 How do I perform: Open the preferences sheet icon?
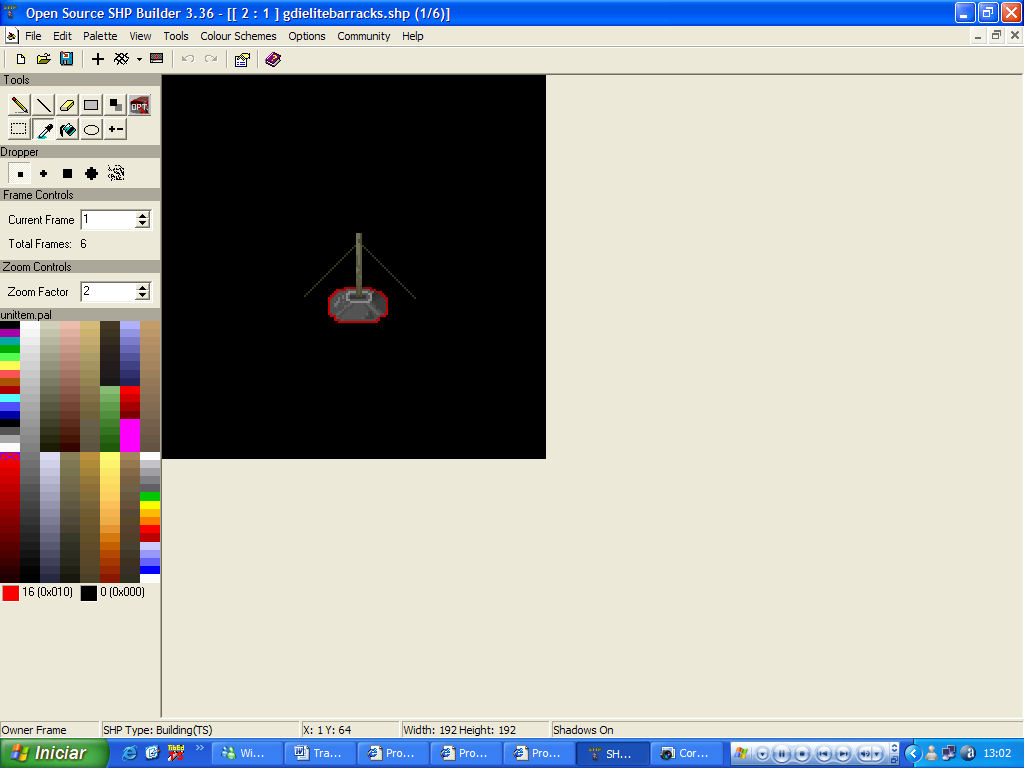pos(242,60)
